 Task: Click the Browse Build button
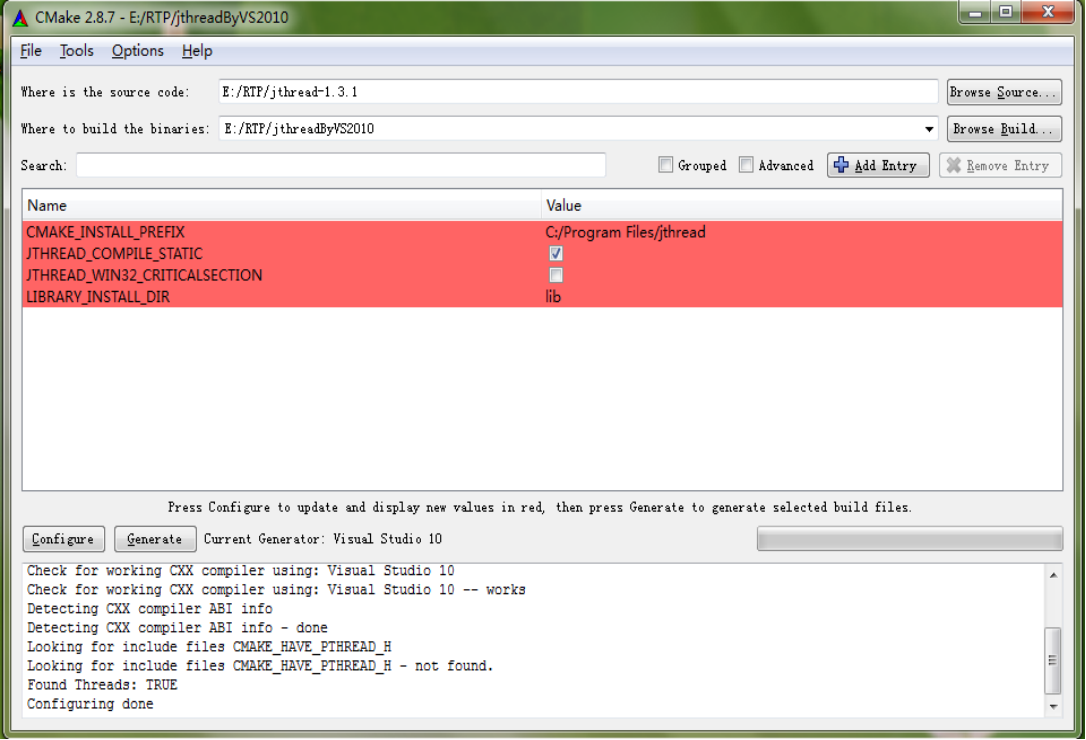pyautogui.click(x=1004, y=129)
